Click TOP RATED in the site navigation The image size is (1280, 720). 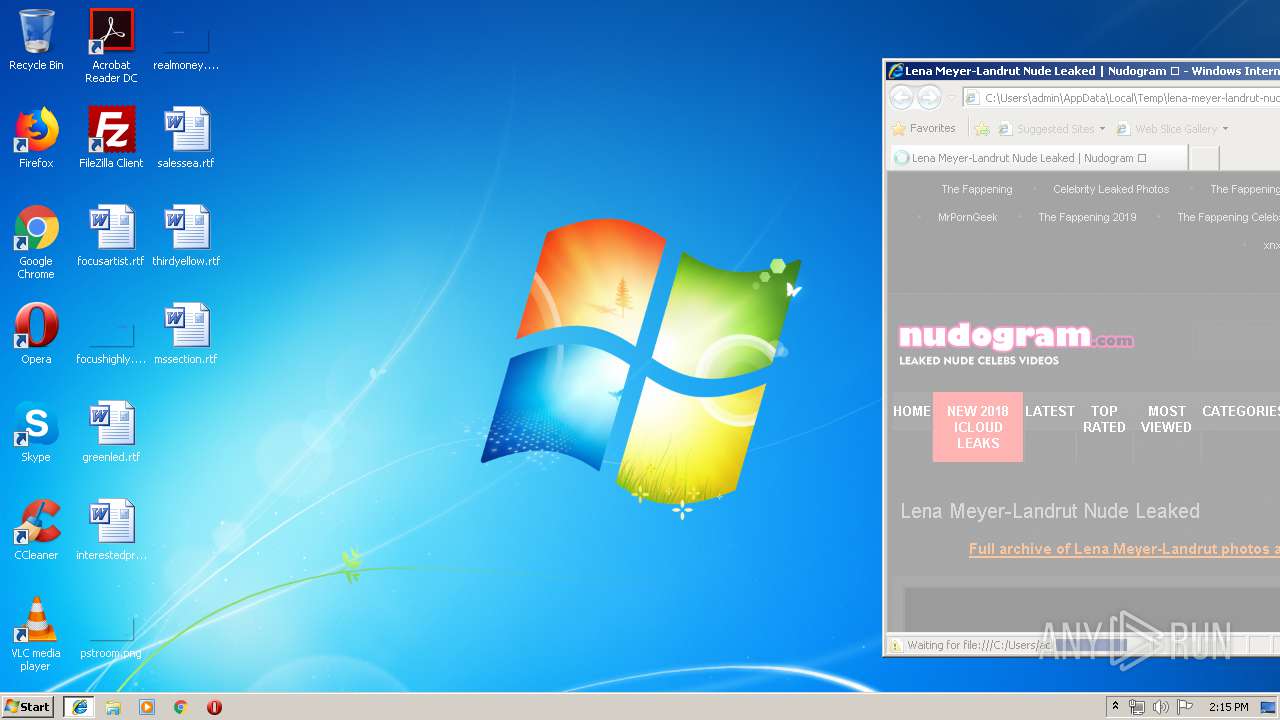pyautogui.click(x=1104, y=419)
